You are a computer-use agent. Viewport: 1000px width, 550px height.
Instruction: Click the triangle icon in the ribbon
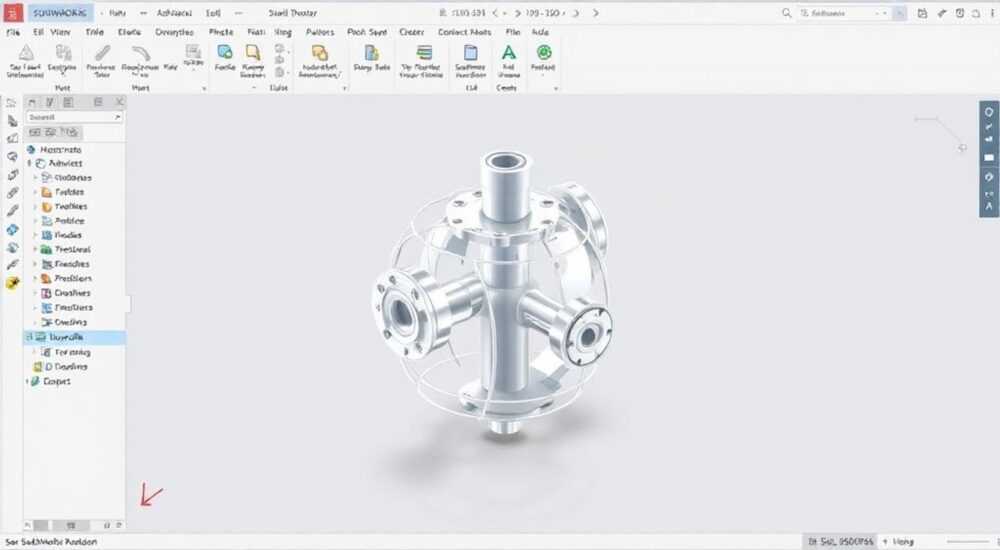[26, 52]
